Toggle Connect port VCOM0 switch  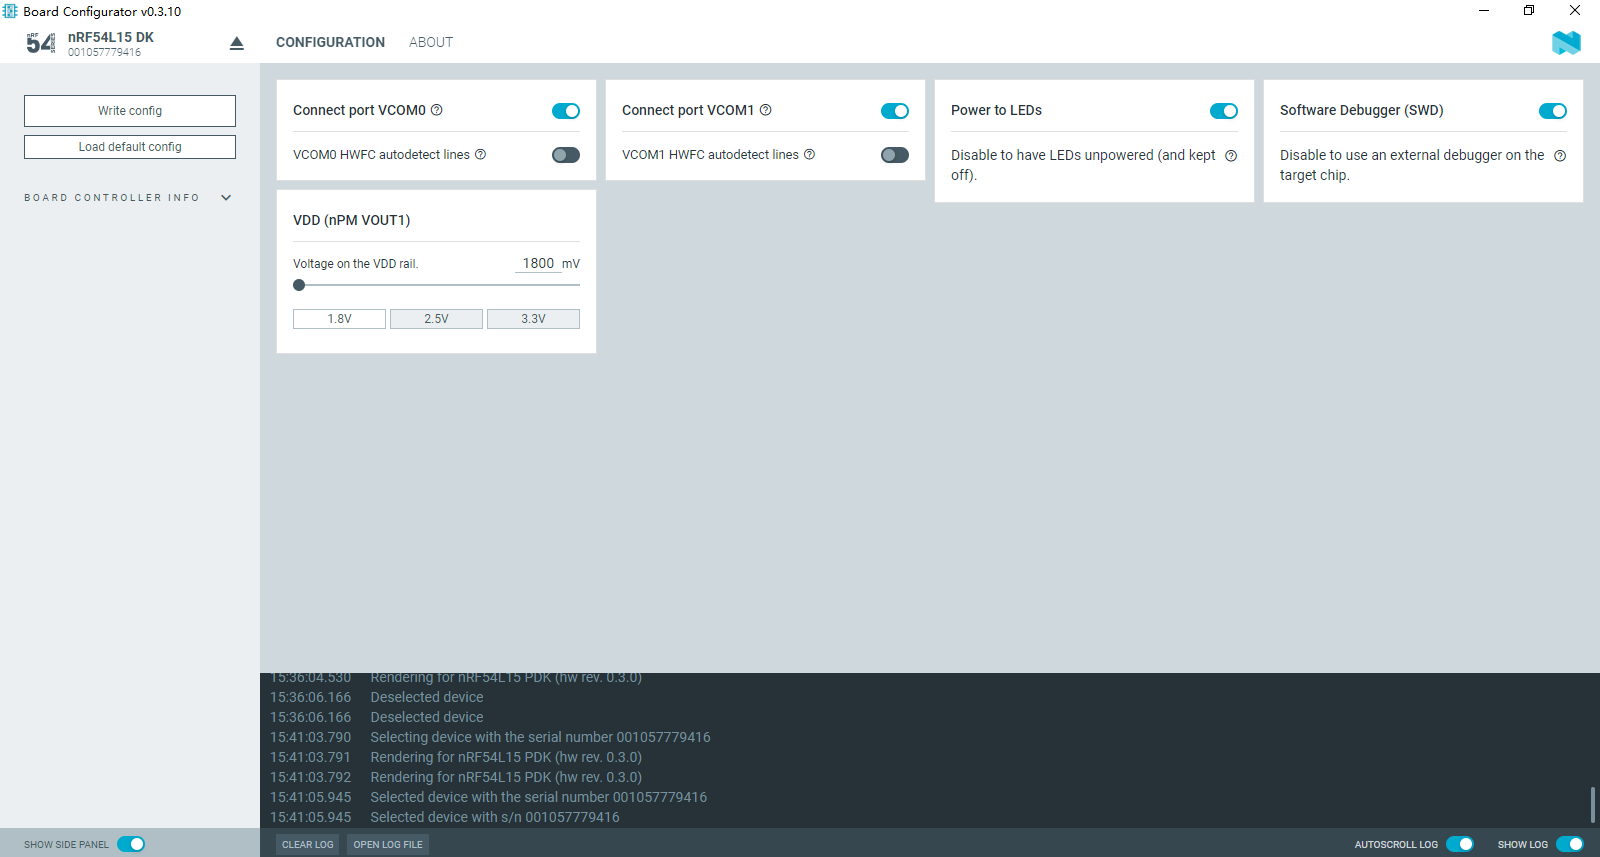tap(566, 111)
